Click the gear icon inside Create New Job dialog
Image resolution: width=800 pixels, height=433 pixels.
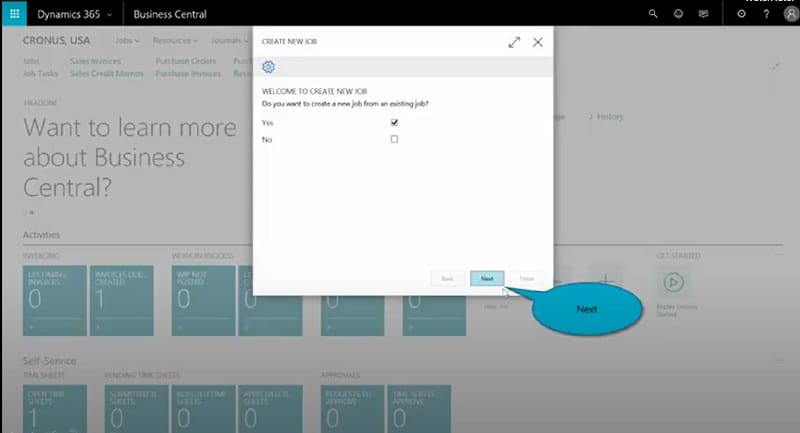(x=268, y=67)
